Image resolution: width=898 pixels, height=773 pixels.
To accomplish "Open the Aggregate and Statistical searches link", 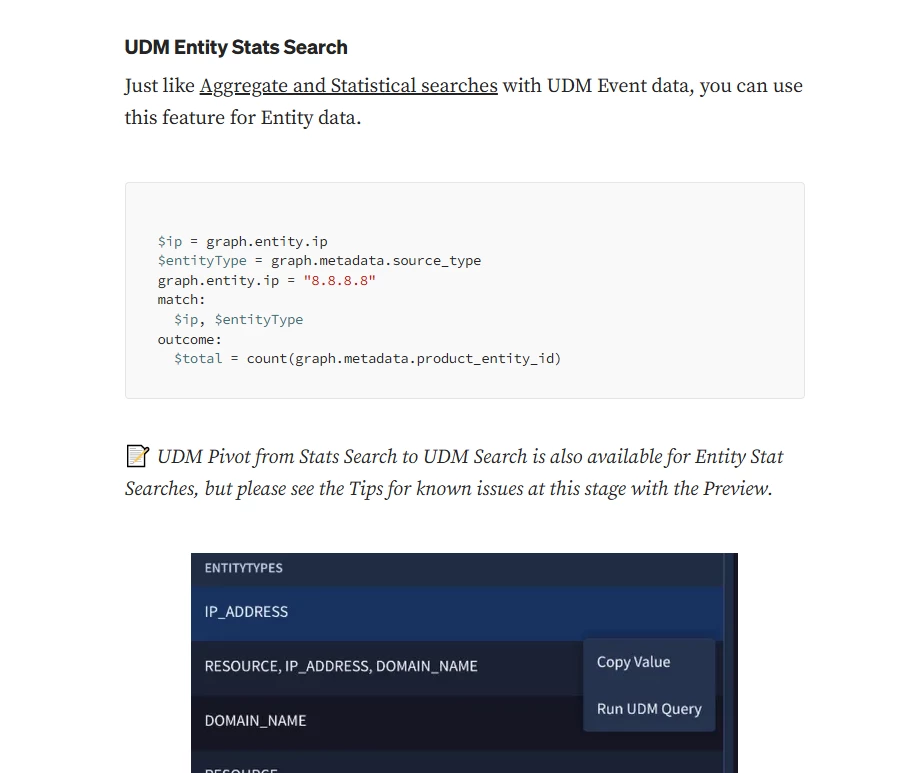I will tap(348, 86).
